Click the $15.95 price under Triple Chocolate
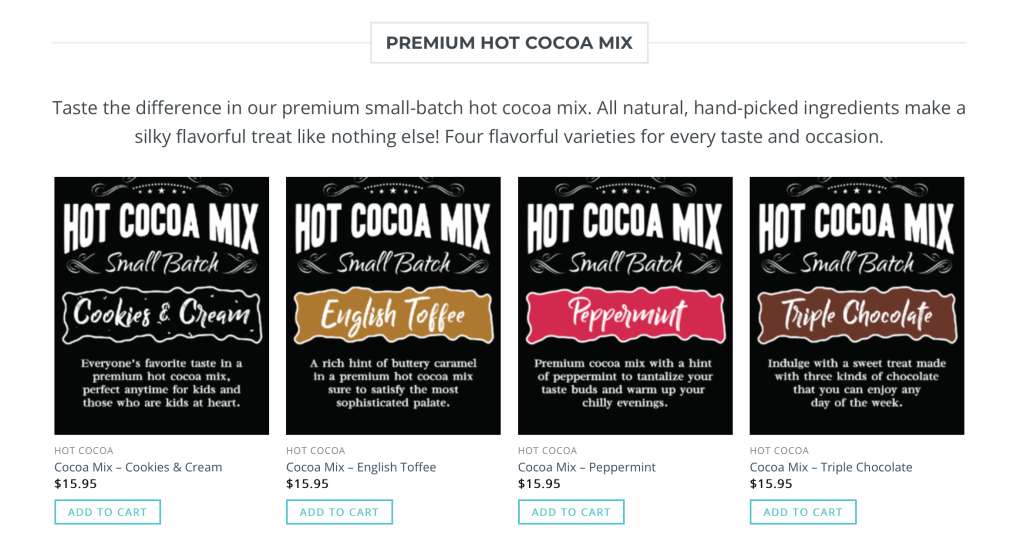Image resolution: width=1024 pixels, height=549 pixels. 771,484
